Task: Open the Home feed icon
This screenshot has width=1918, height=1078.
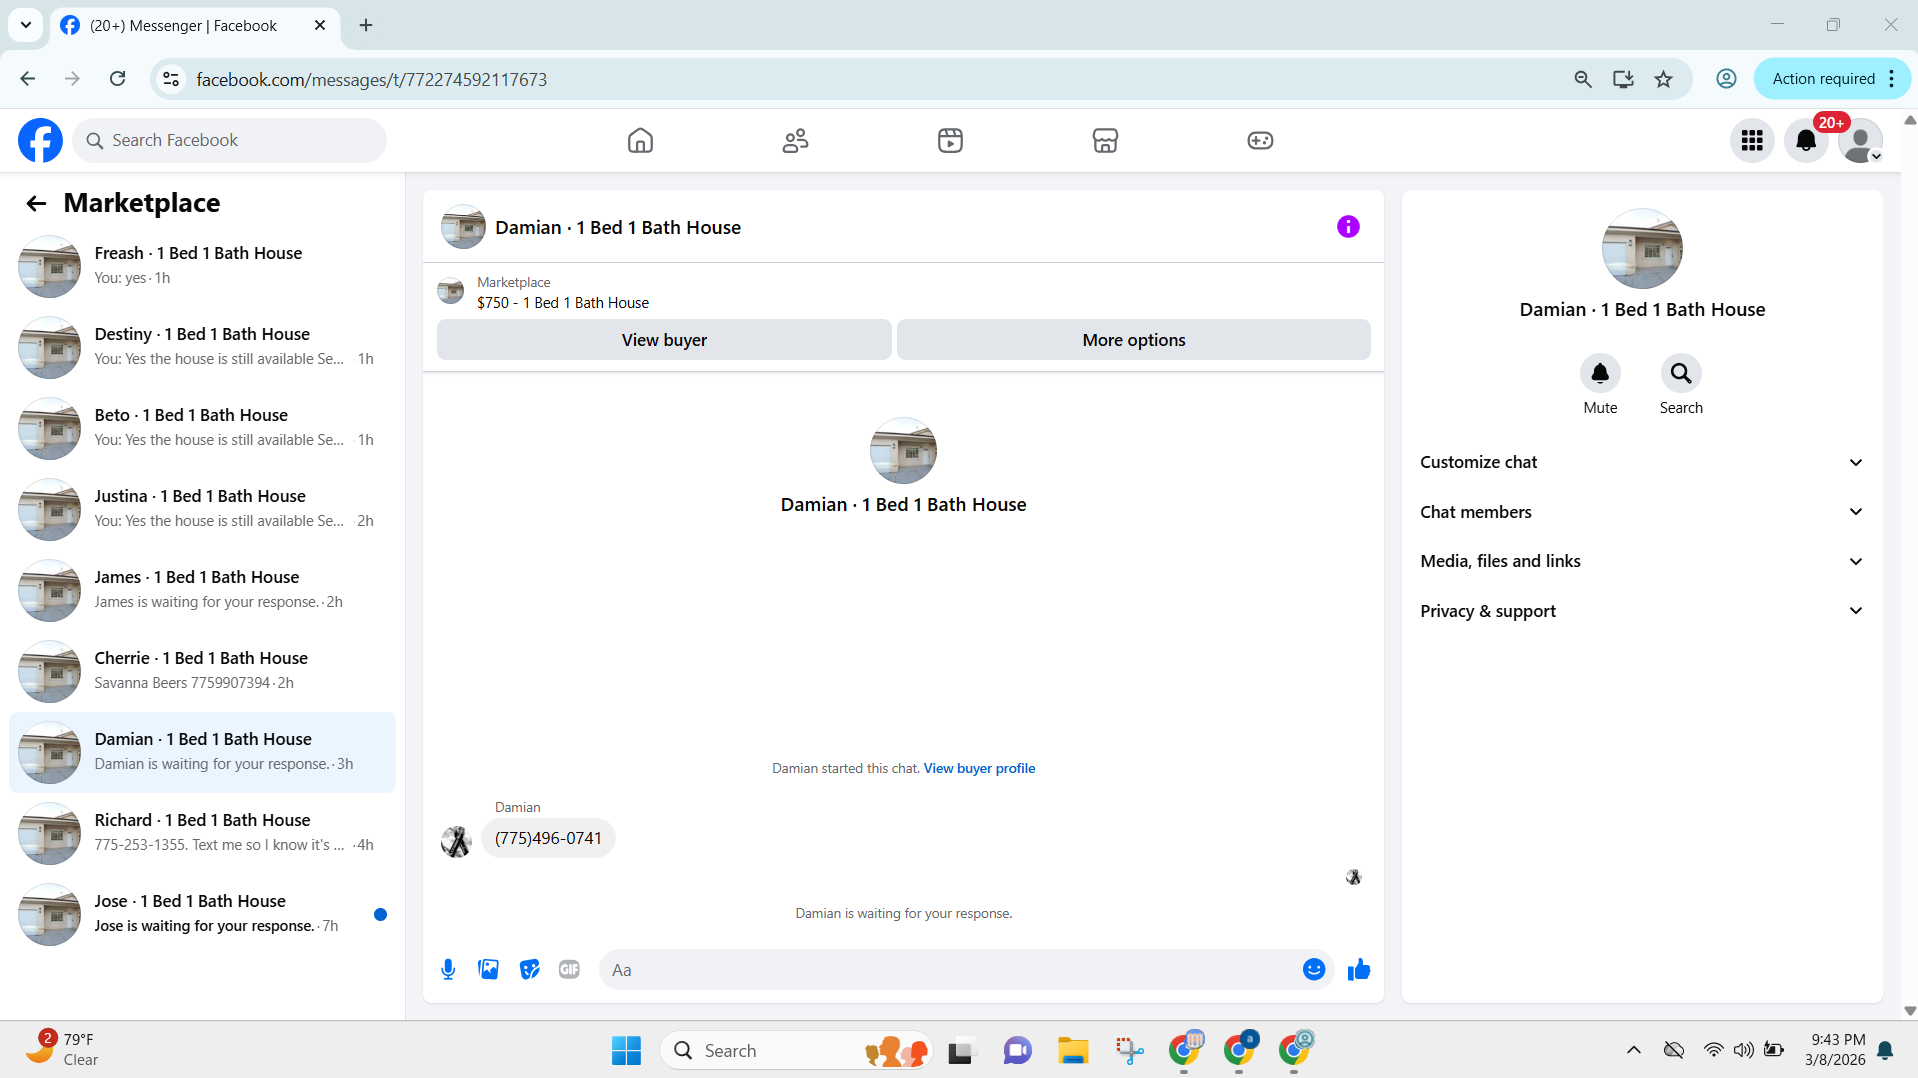Action: (640, 140)
